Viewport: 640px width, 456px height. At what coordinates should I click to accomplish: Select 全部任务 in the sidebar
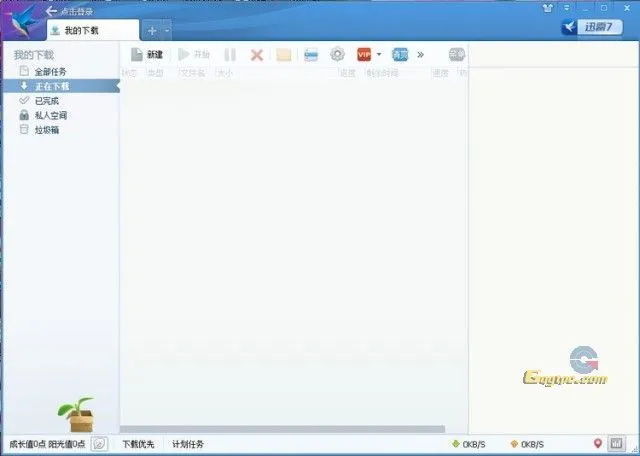coord(52,72)
